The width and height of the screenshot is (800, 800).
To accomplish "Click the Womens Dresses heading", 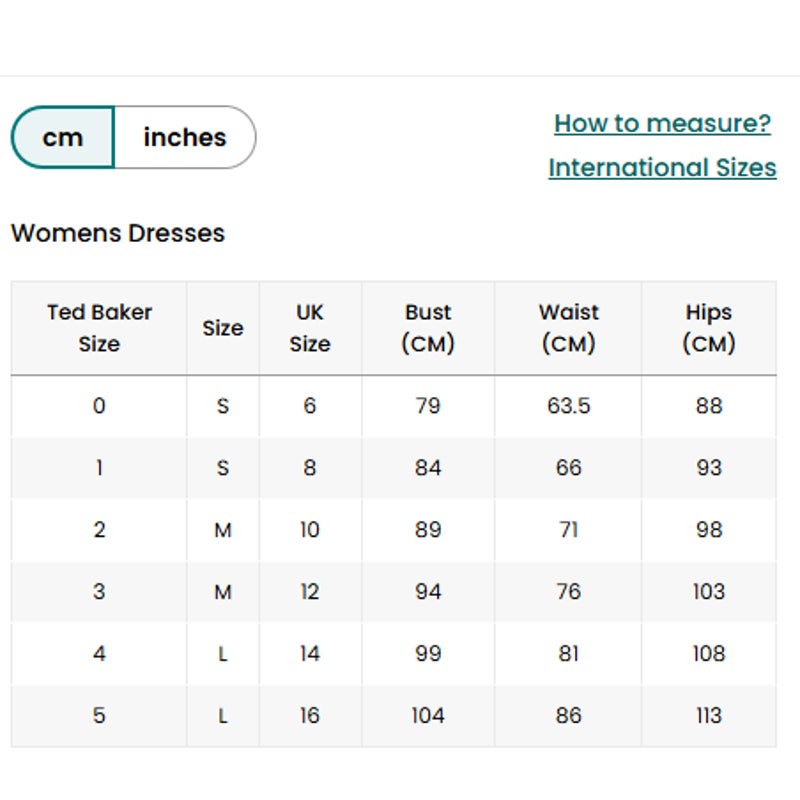I will (118, 233).
